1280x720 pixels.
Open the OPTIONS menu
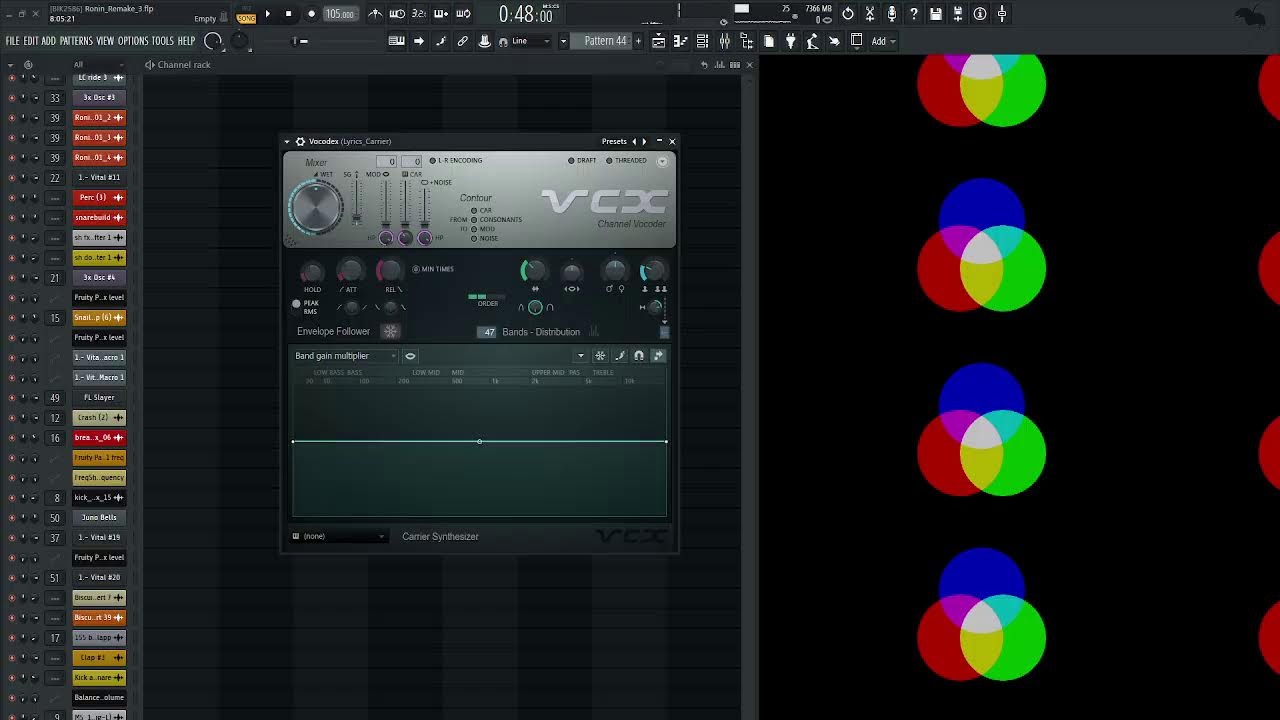(133, 41)
